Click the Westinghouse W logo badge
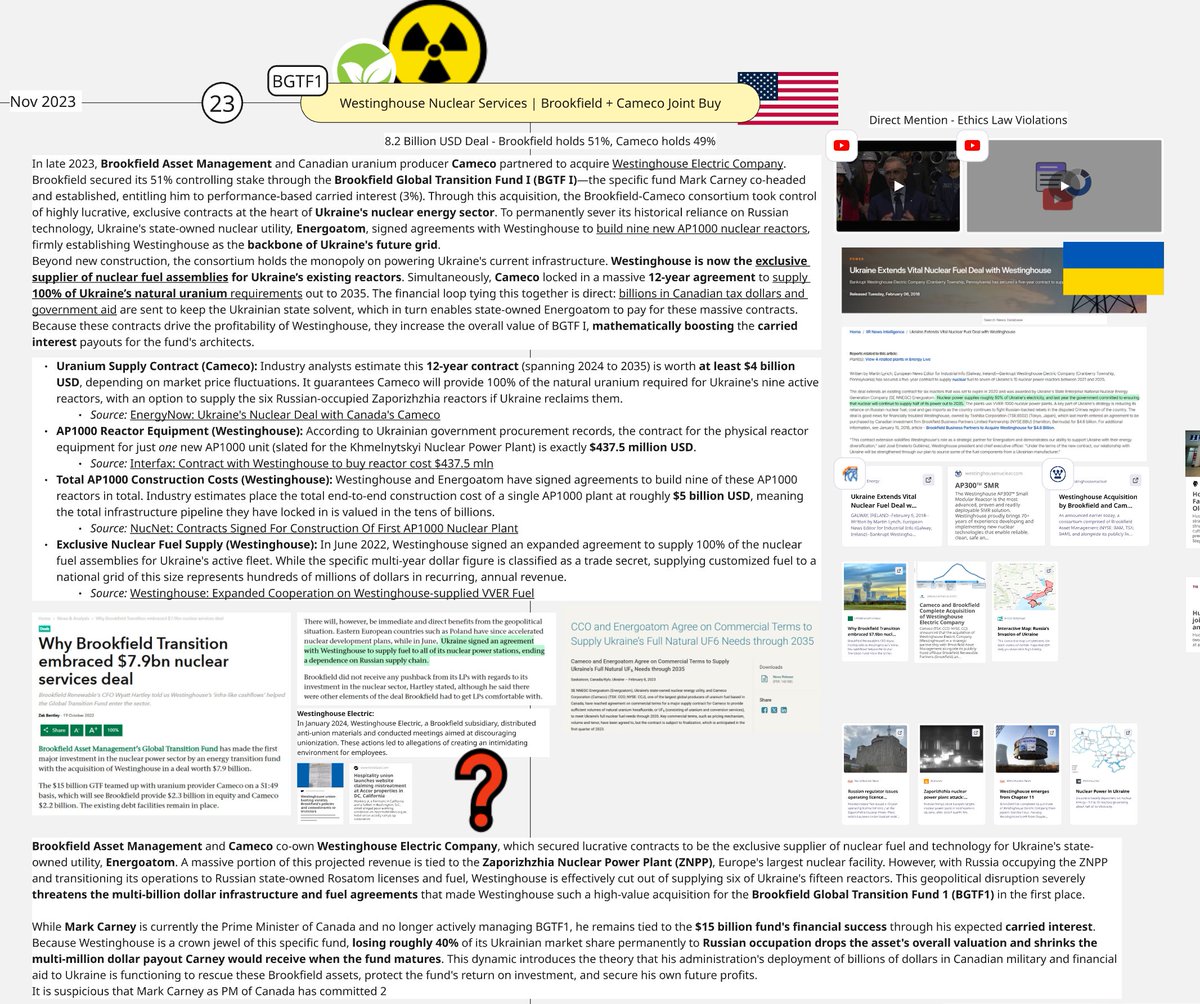The height and width of the screenshot is (1004, 1200). point(1059,474)
